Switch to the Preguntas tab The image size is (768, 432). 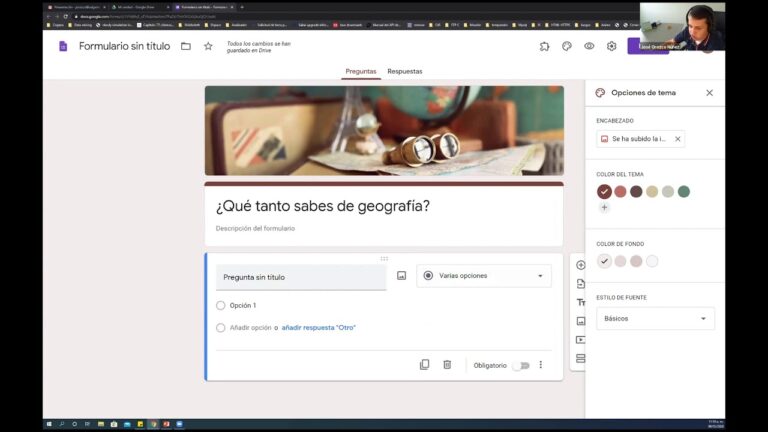361,72
